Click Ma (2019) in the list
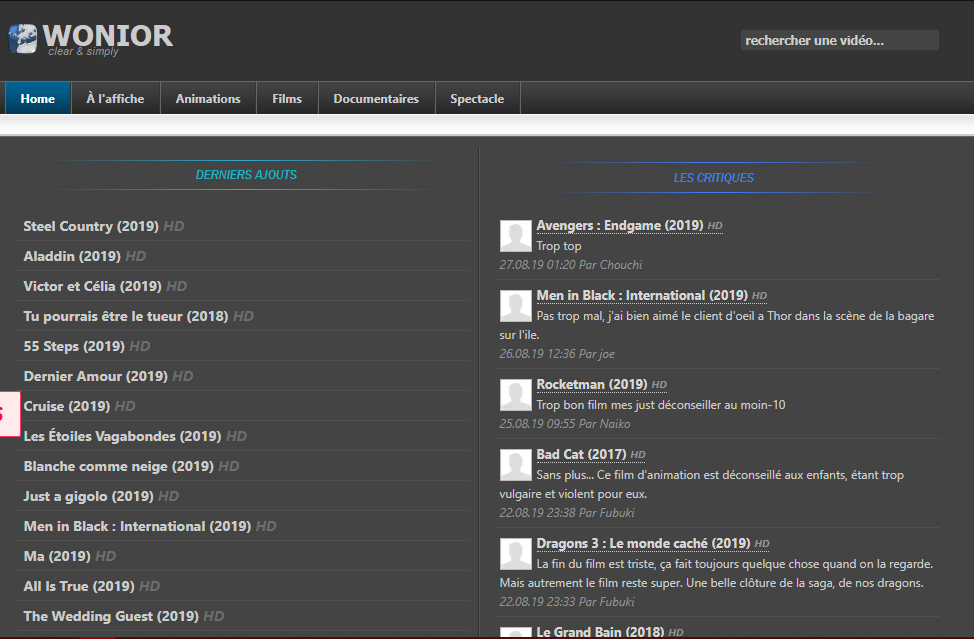The width and height of the screenshot is (974, 639). point(57,556)
